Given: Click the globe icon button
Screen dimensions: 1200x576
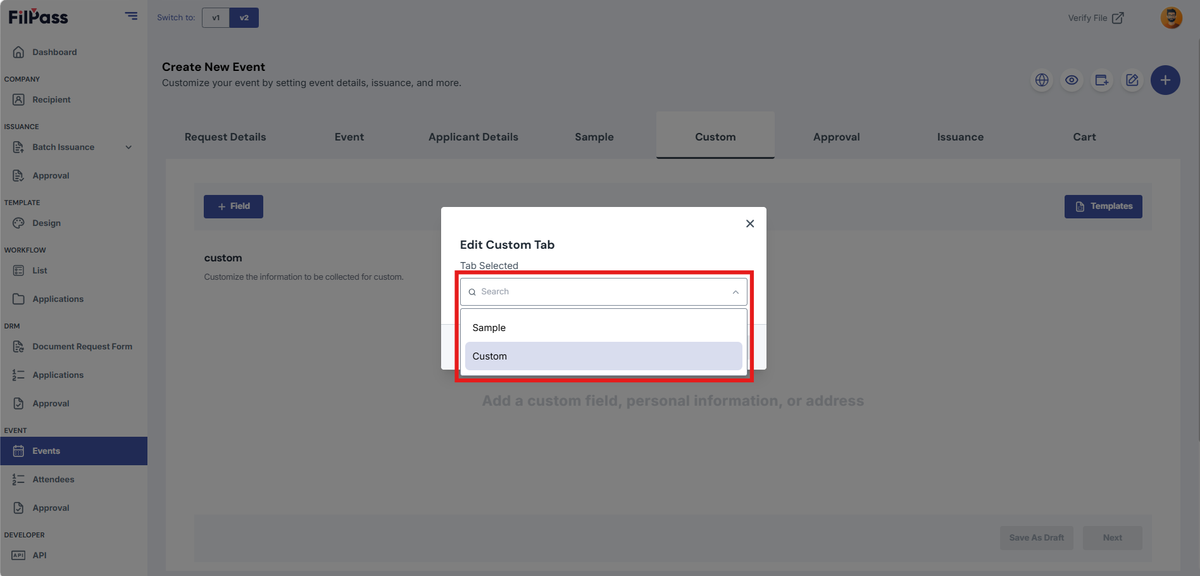Looking at the screenshot, I should click(1042, 80).
